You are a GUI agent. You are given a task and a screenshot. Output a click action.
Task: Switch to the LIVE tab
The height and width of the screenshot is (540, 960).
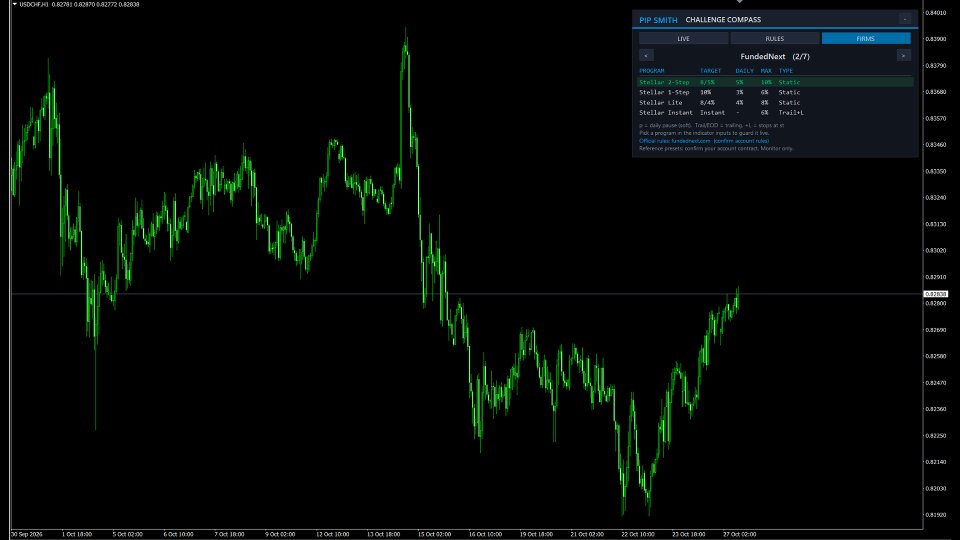[683, 39]
